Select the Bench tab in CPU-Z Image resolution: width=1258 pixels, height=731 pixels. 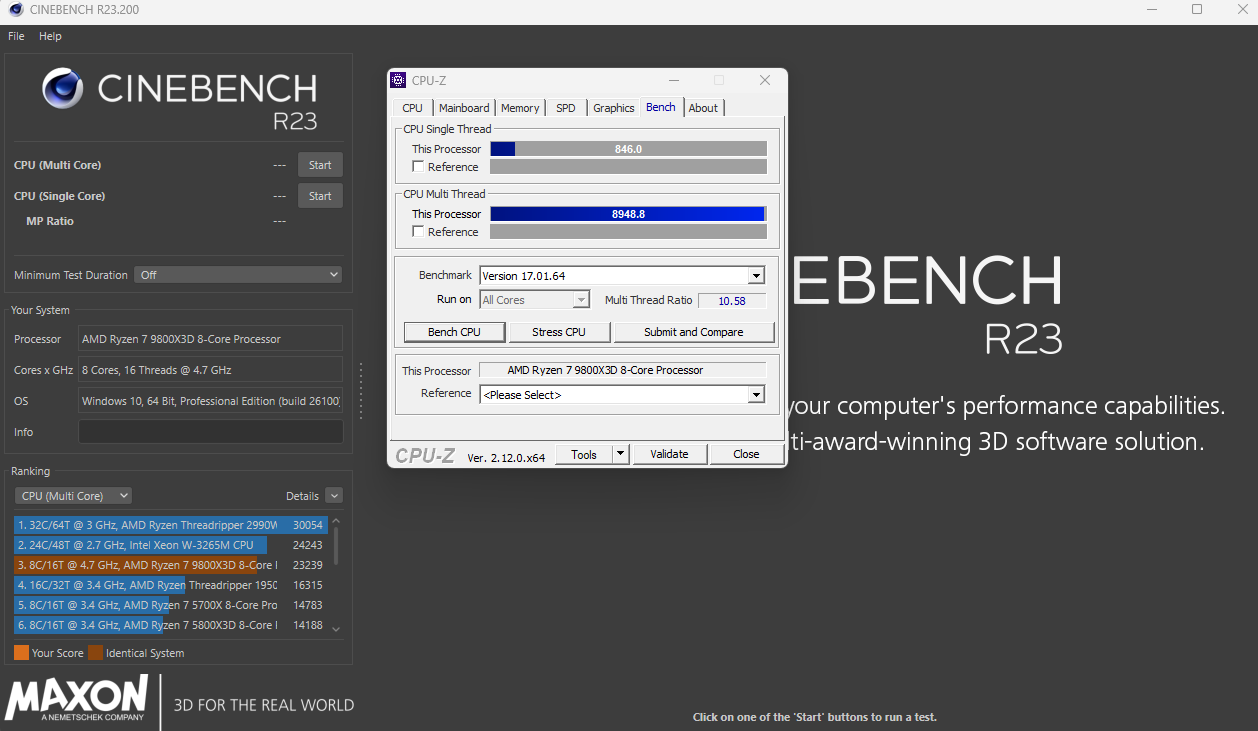661,107
